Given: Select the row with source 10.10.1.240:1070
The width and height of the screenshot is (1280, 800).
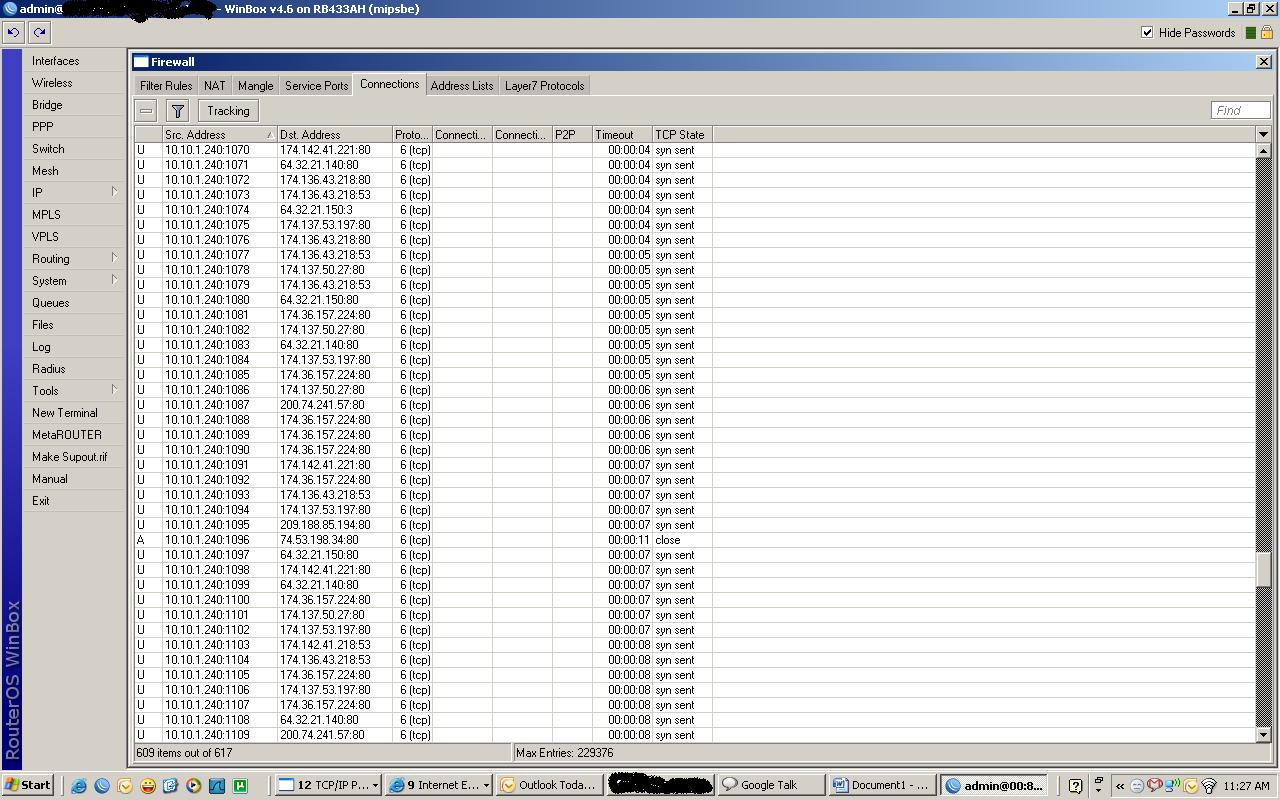Looking at the screenshot, I should pos(695,150).
